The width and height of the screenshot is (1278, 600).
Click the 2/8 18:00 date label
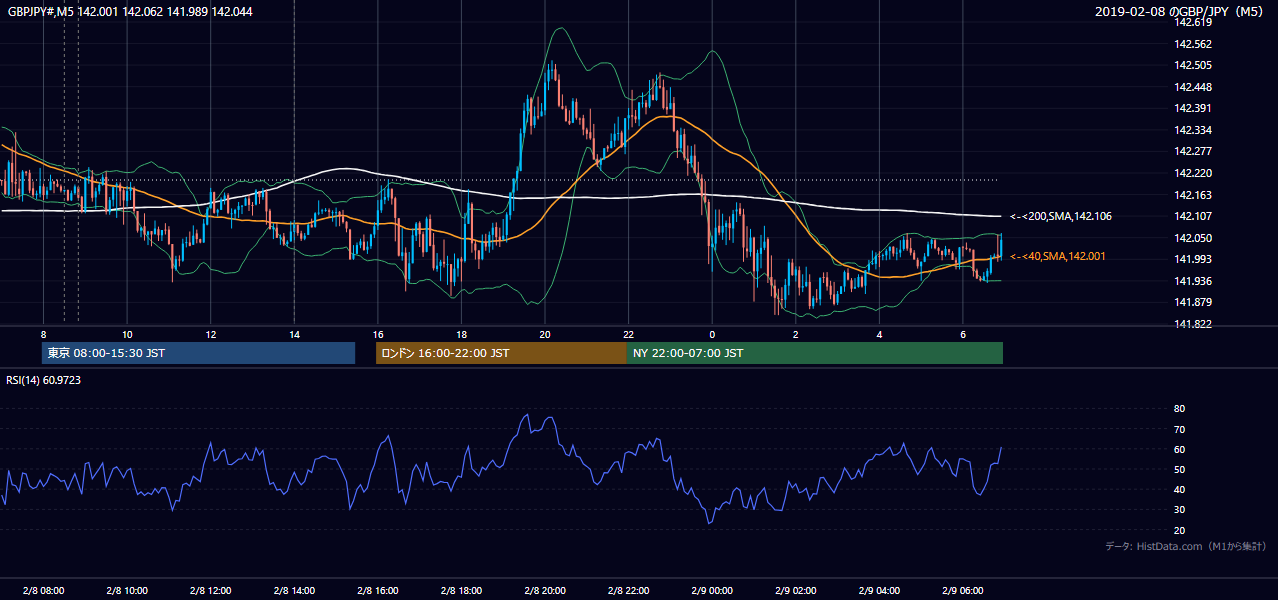(x=461, y=591)
